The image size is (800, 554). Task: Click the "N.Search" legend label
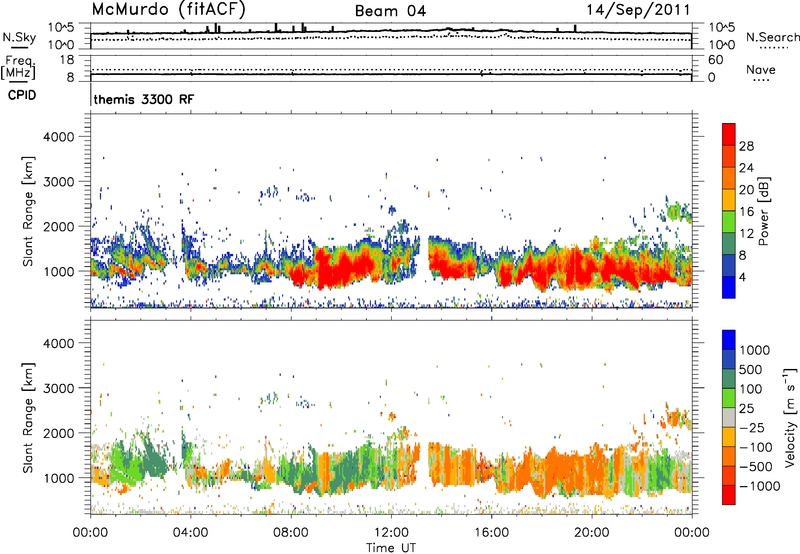[772, 37]
